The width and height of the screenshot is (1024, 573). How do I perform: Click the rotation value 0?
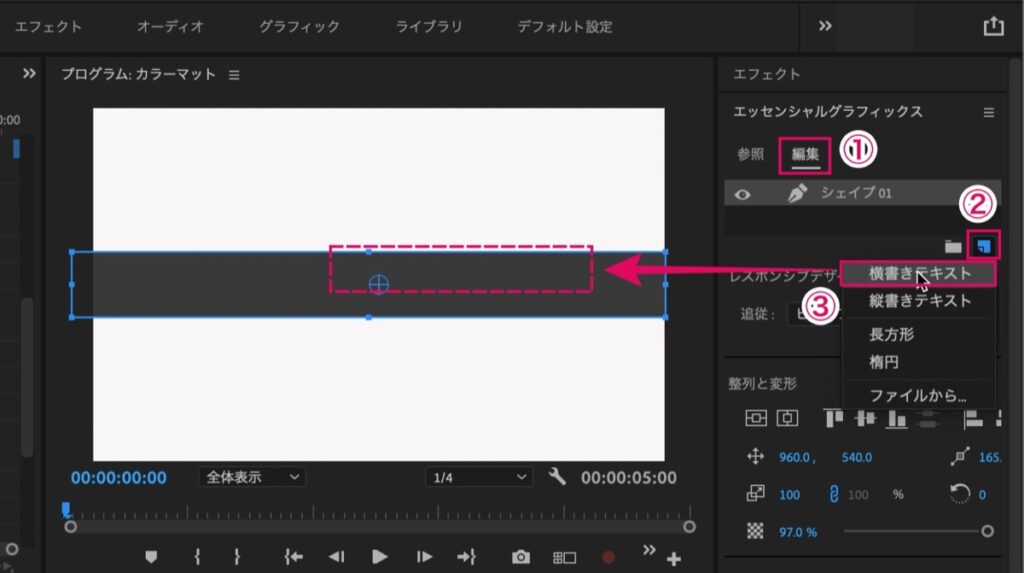982,495
